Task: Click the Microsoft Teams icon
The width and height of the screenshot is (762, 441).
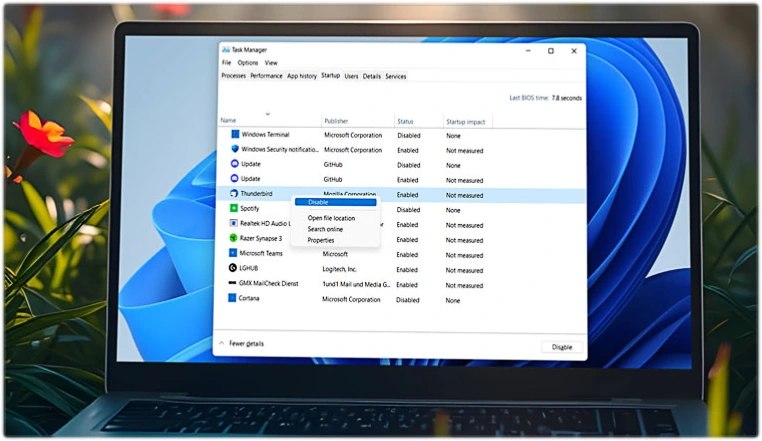Action: tap(232, 253)
